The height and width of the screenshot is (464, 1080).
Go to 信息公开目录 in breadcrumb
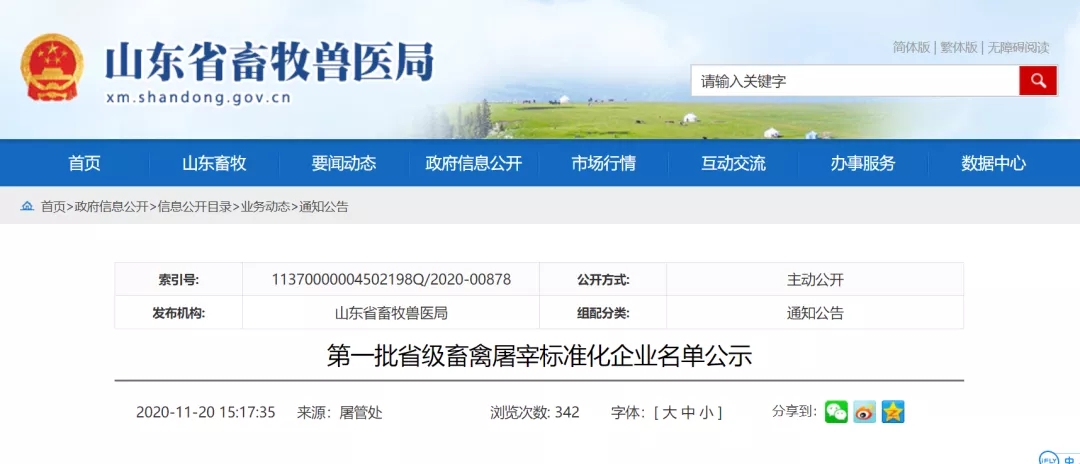195,207
